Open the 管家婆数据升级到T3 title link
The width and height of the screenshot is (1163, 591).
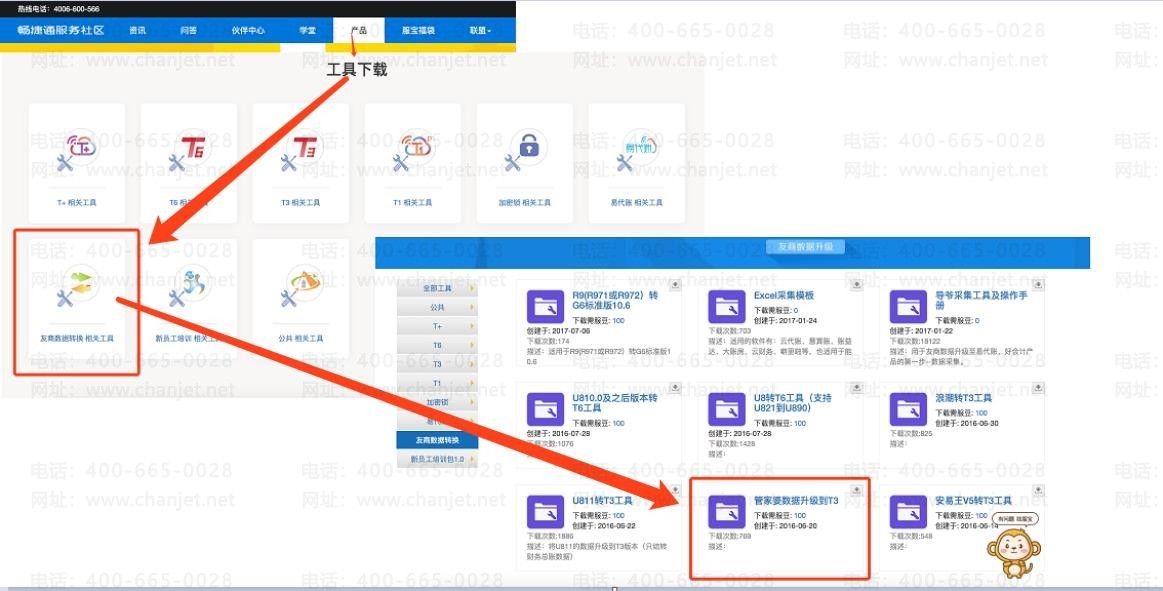pos(797,501)
